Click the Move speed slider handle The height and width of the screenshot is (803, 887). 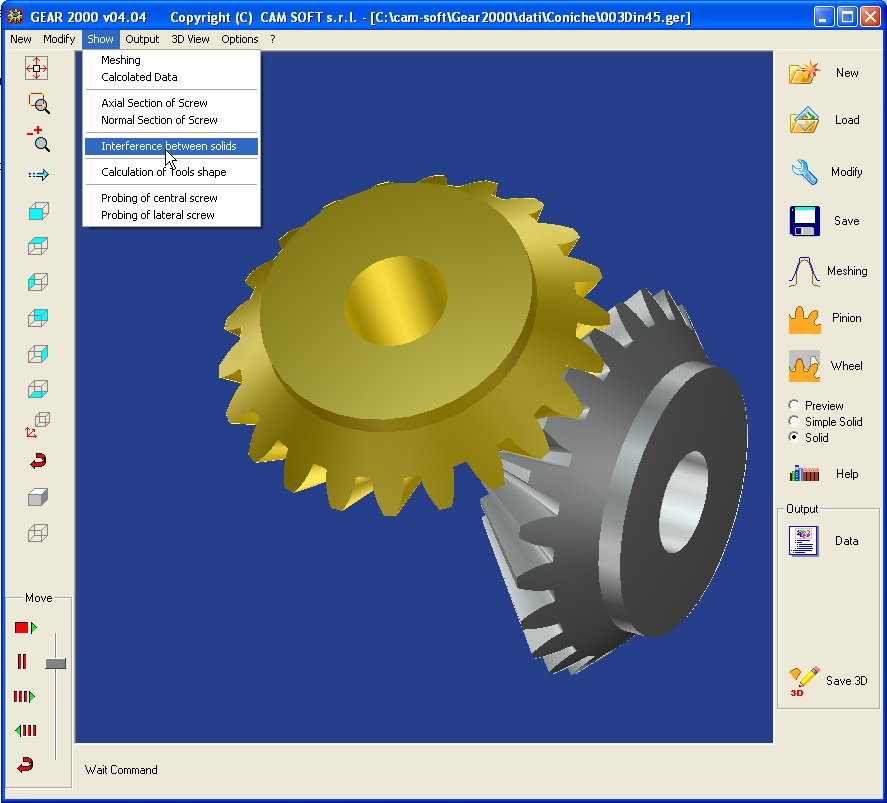[x=56, y=663]
